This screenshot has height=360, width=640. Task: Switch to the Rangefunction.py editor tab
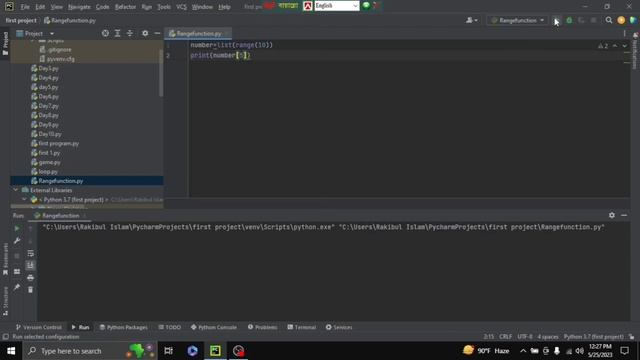(198, 33)
